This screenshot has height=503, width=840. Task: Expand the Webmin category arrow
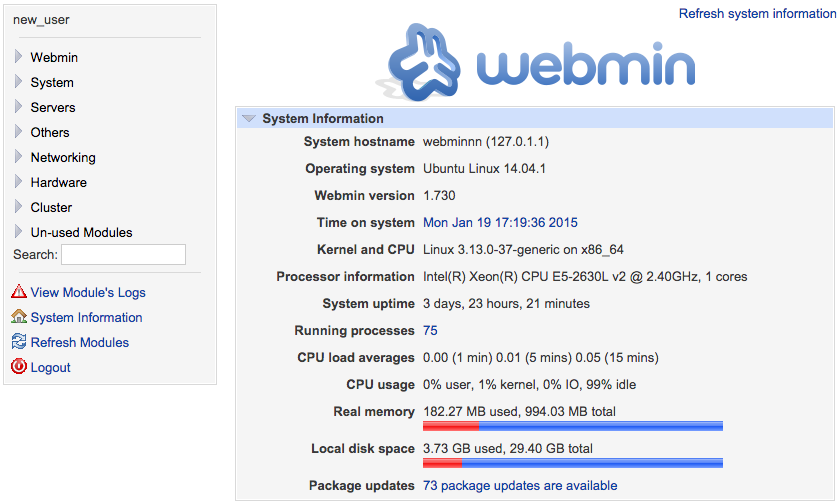click(x=18, y=57)
